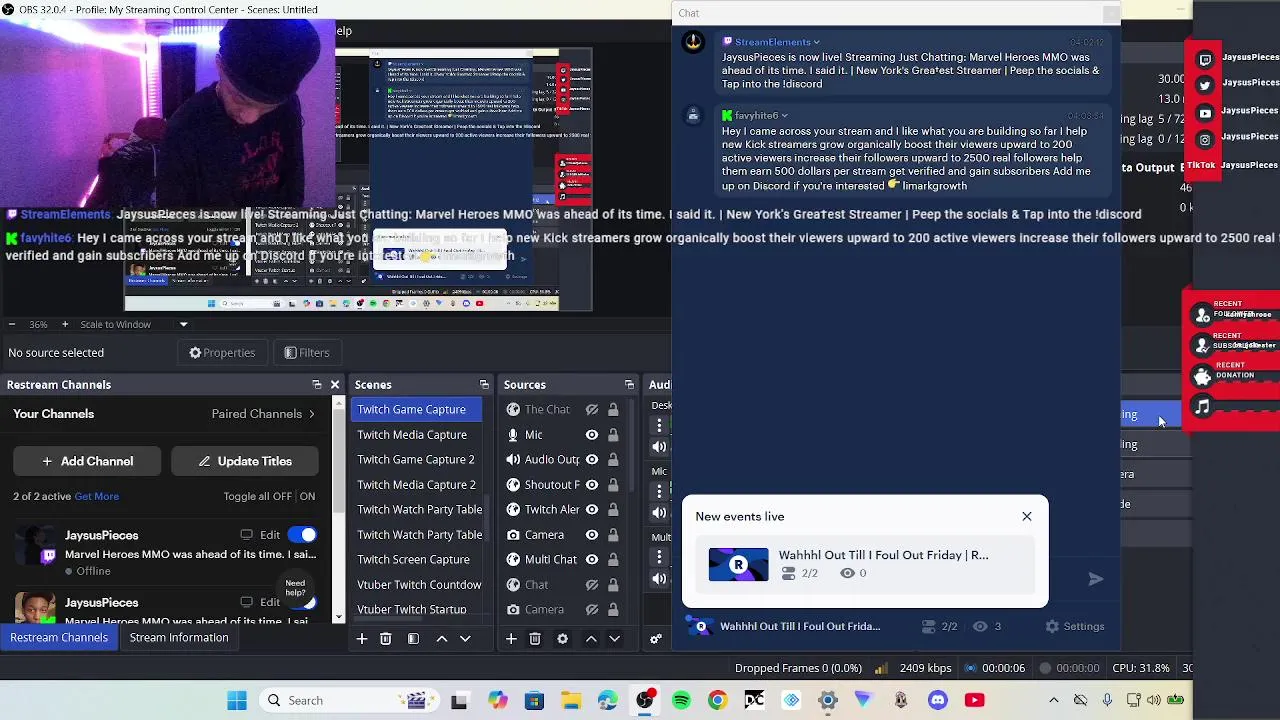Viewport: 1280px width, 720px height.
Task: Unlock the Multi Chat source lock icon
Action: (613, 560)
